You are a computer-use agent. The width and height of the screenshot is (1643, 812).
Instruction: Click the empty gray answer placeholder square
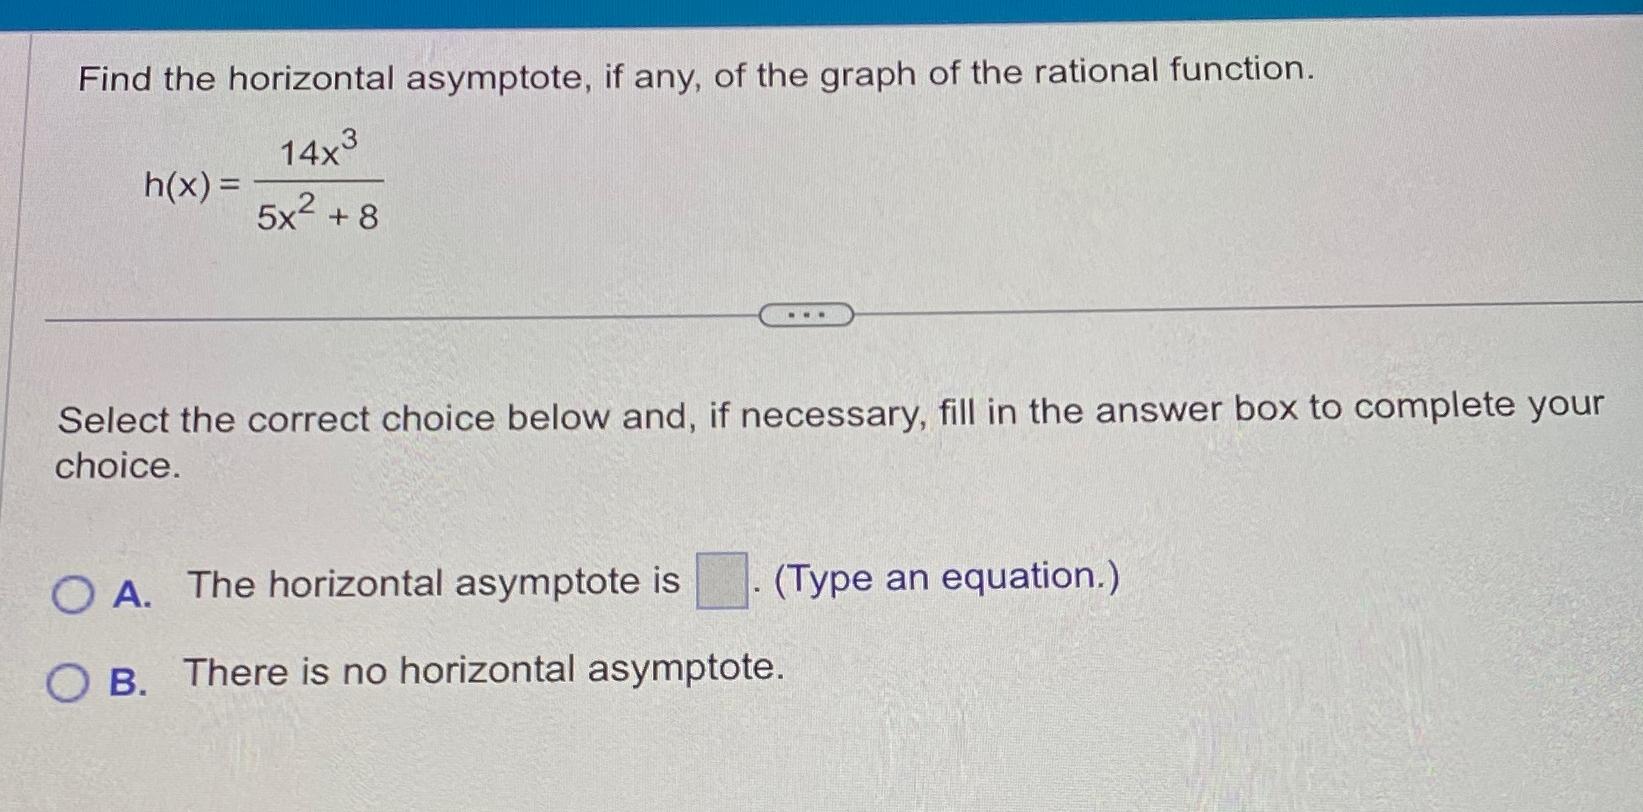coord(722,580)
